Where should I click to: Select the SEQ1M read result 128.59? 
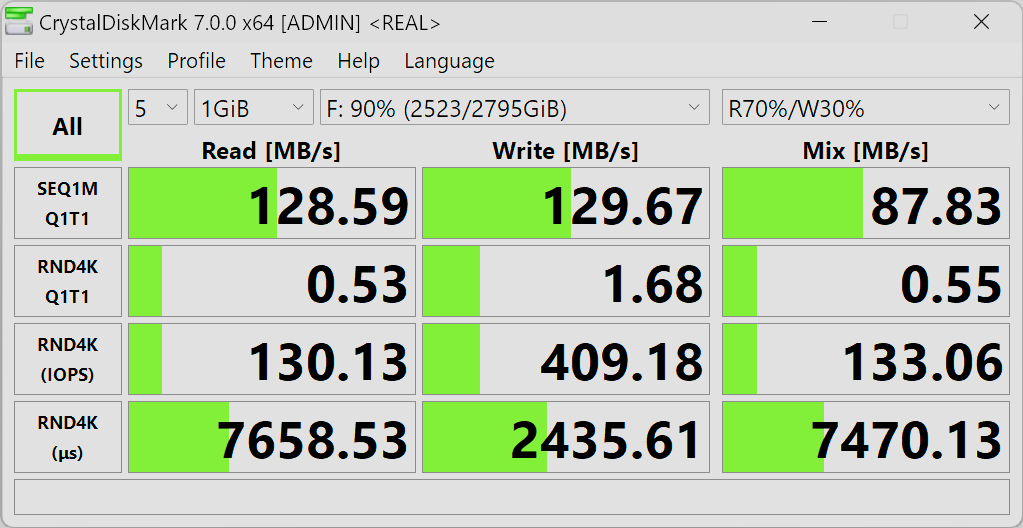pos(272,203)
